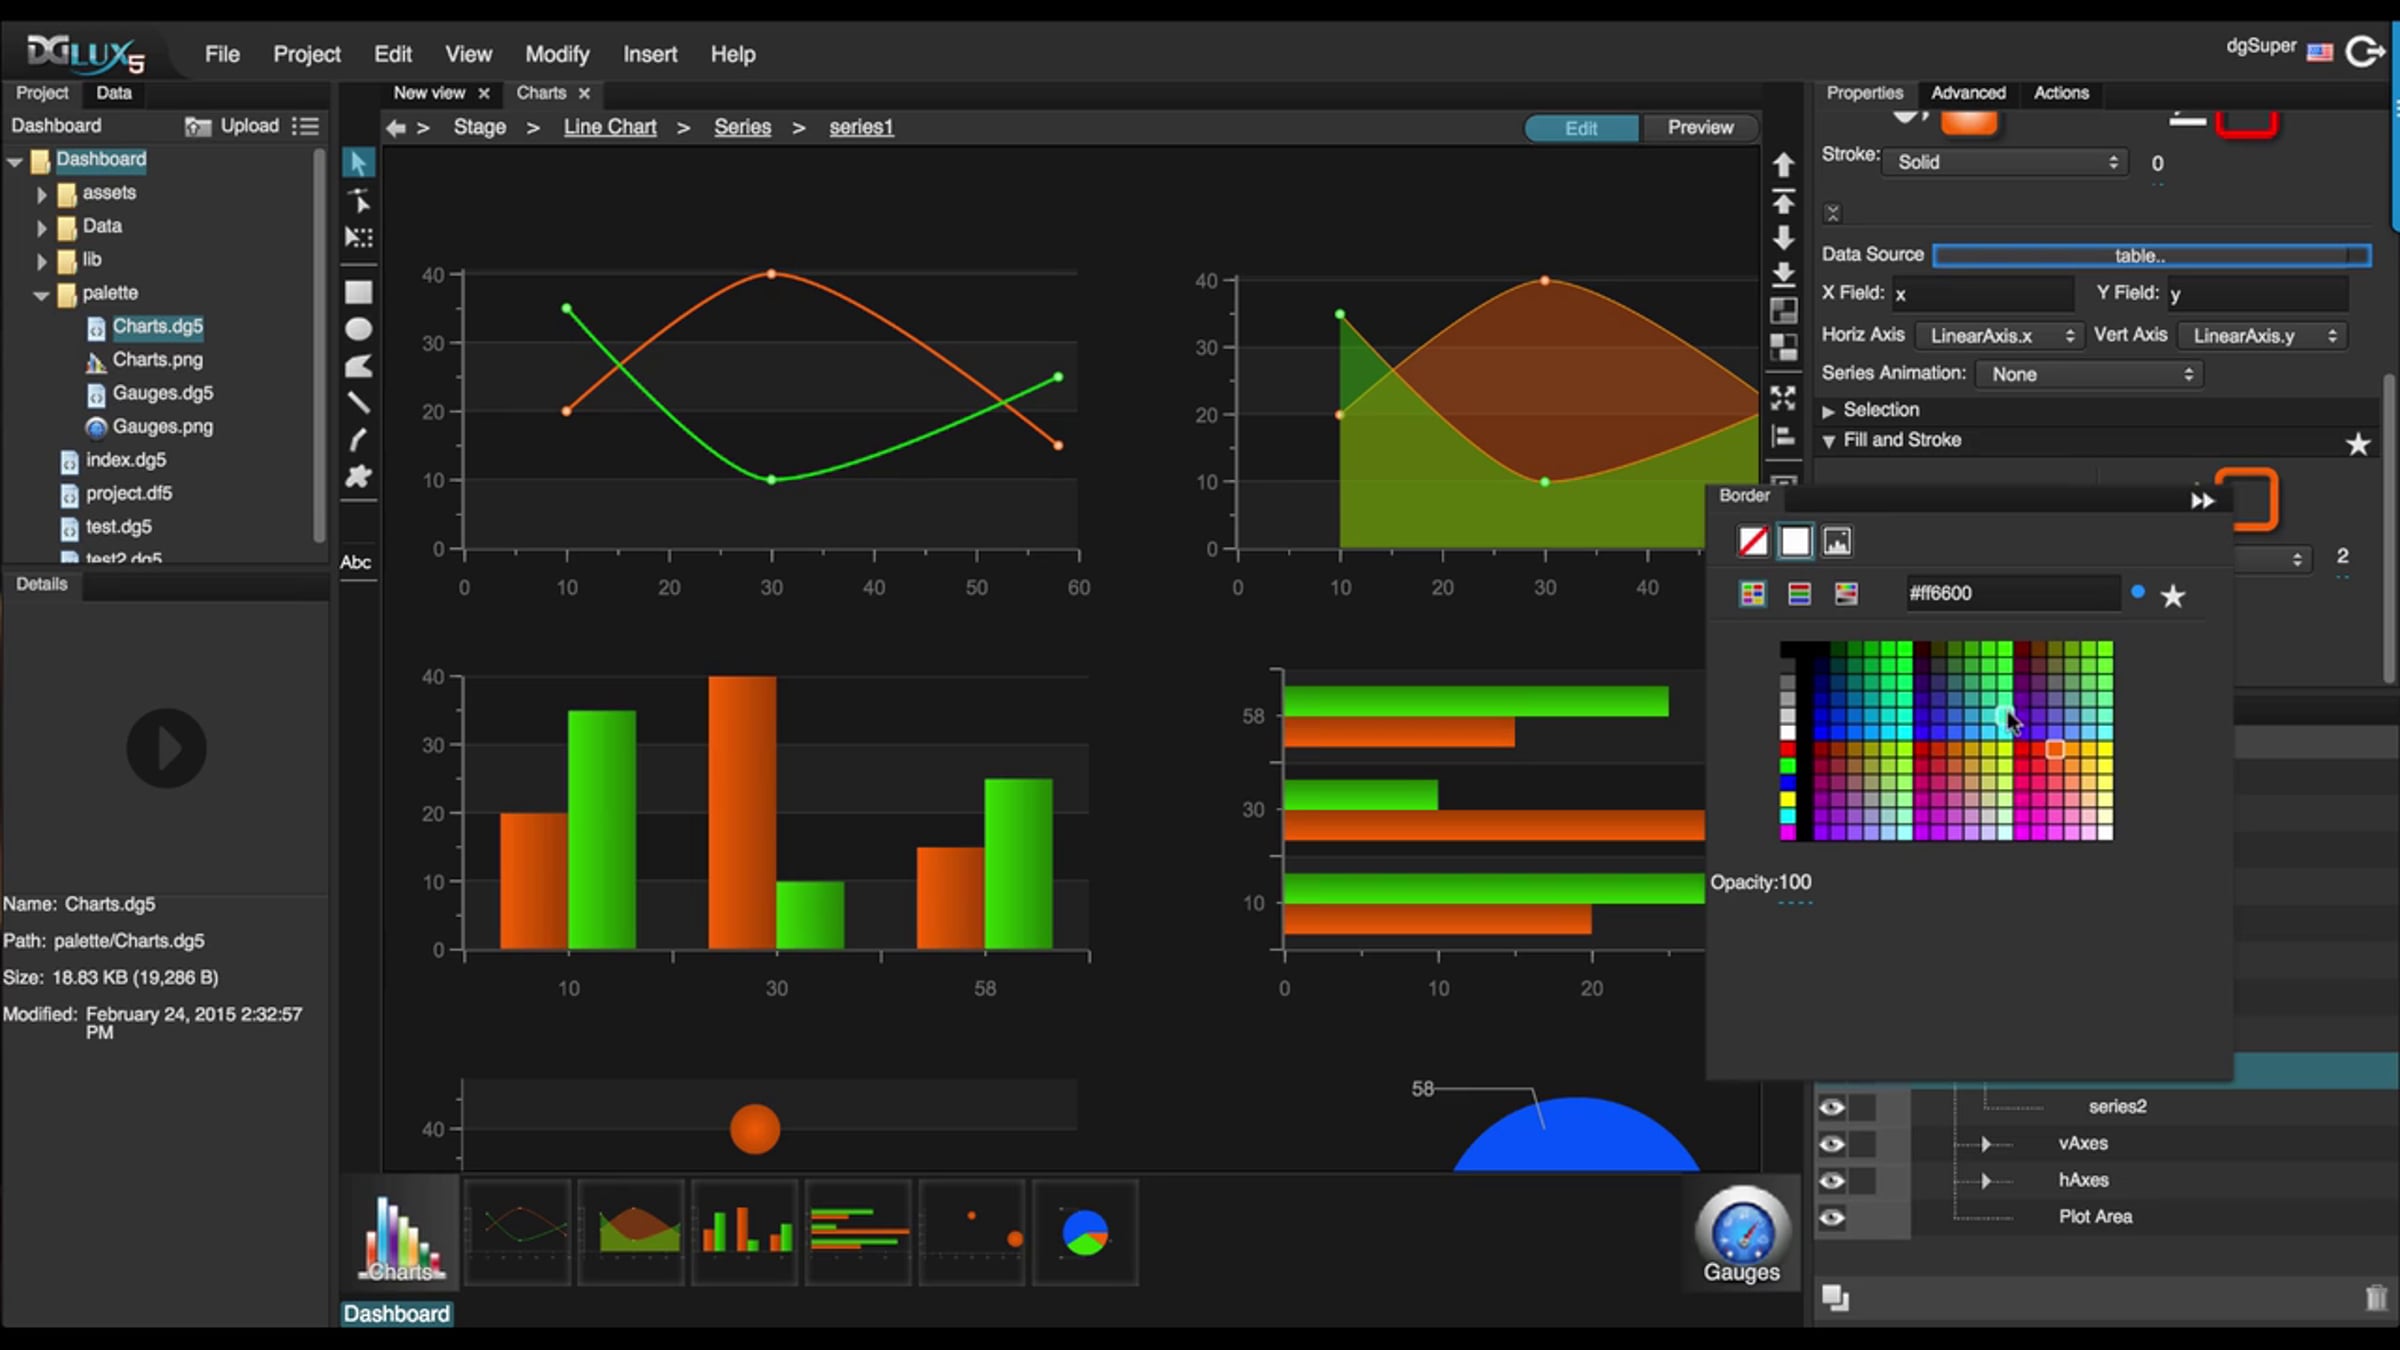Pick the highlighted orange swatch in palette
The height and width of the screenshot is (1350, 2400).
(2054, 749)
